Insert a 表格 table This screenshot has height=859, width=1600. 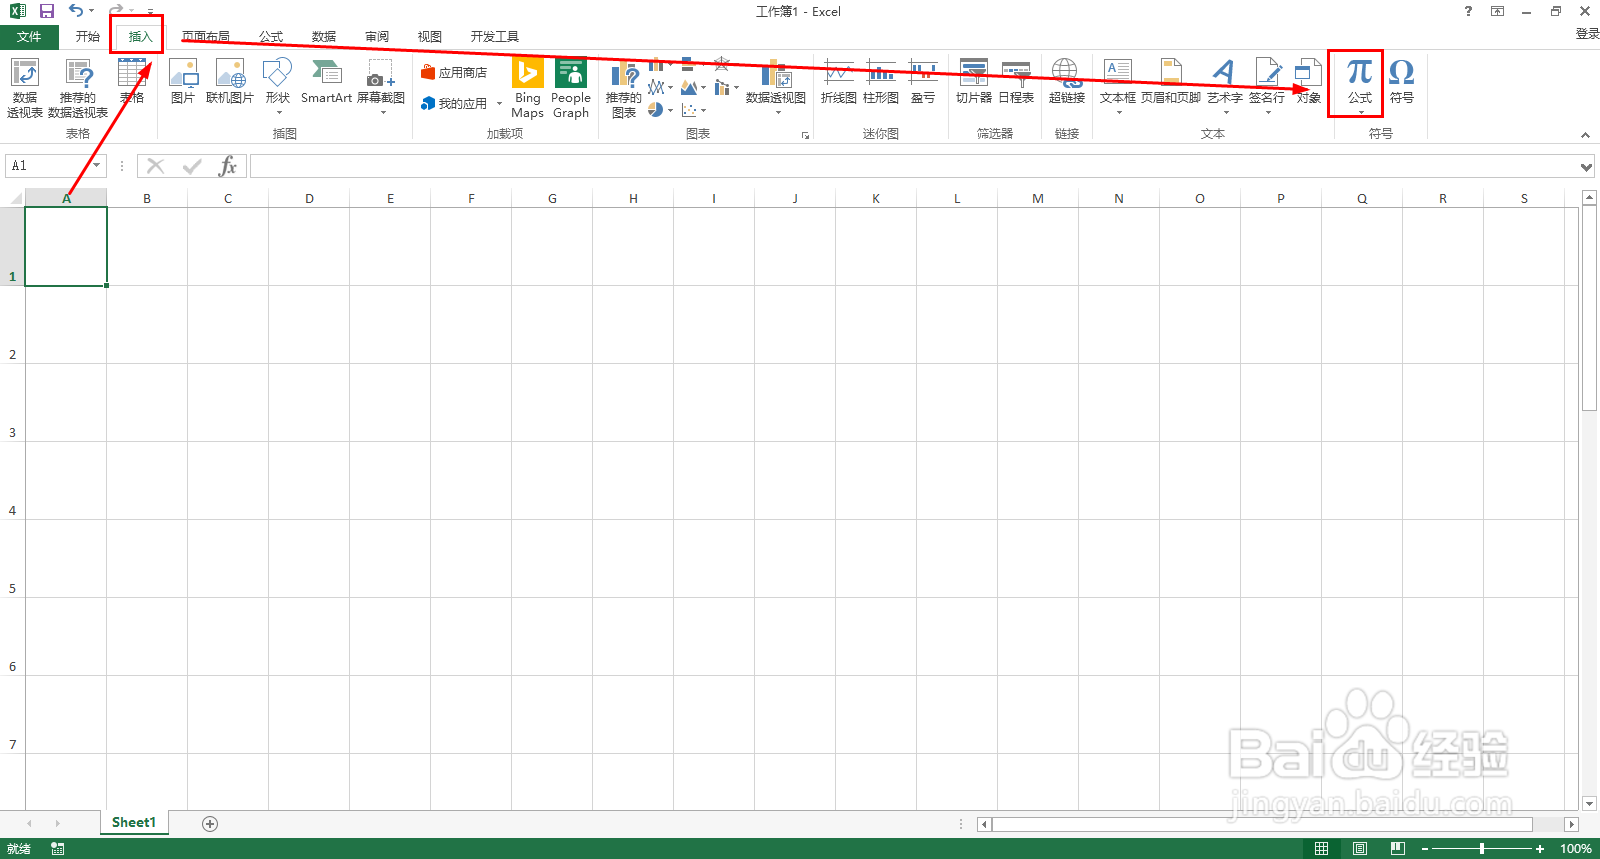coord(132,82)
